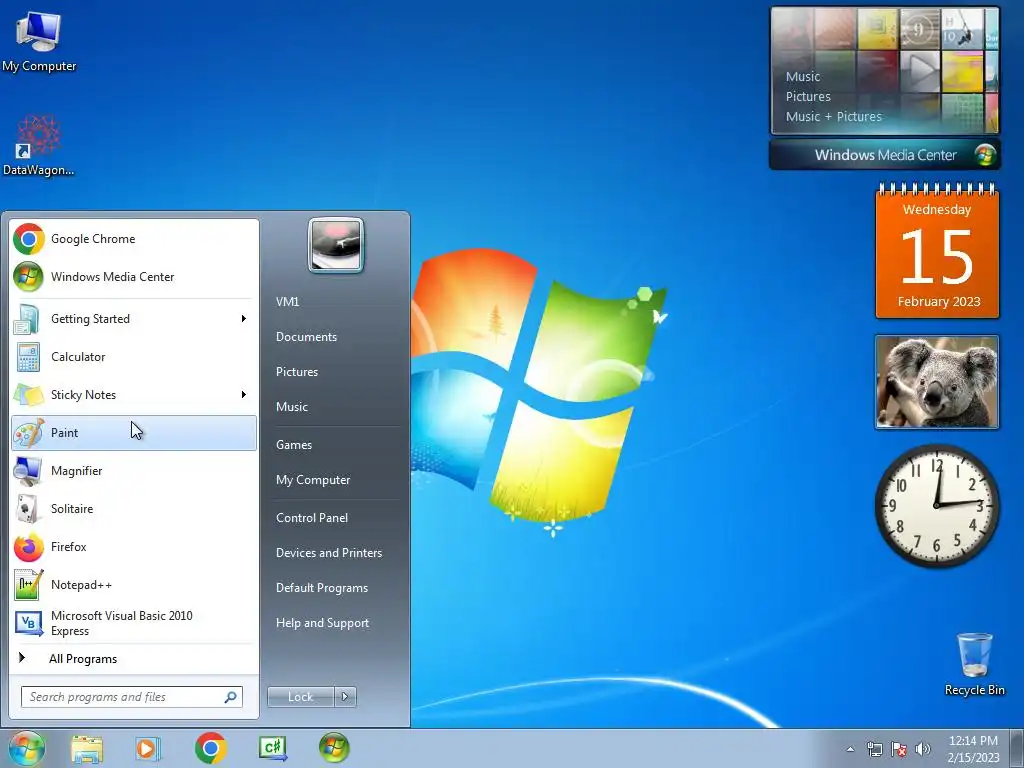This screenshot has width=1024, height=768.
Task: Select the My Computer desktop icon
Action: pos(39,42)
